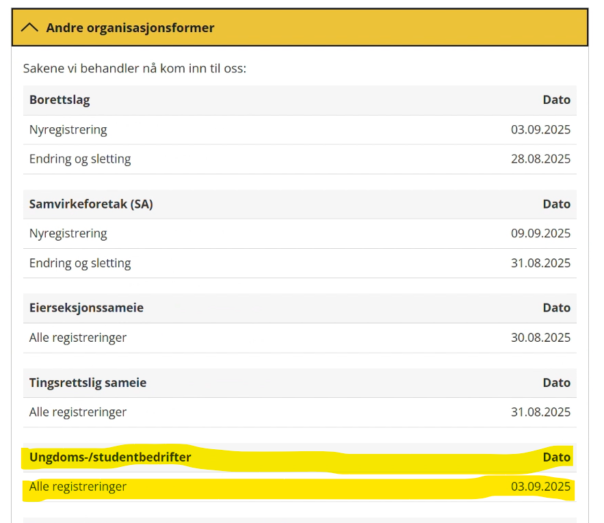The image size is (604, 523).
Task: Click Dato column header in Tingsrettslig sameie table
Action: pos(557,383)
